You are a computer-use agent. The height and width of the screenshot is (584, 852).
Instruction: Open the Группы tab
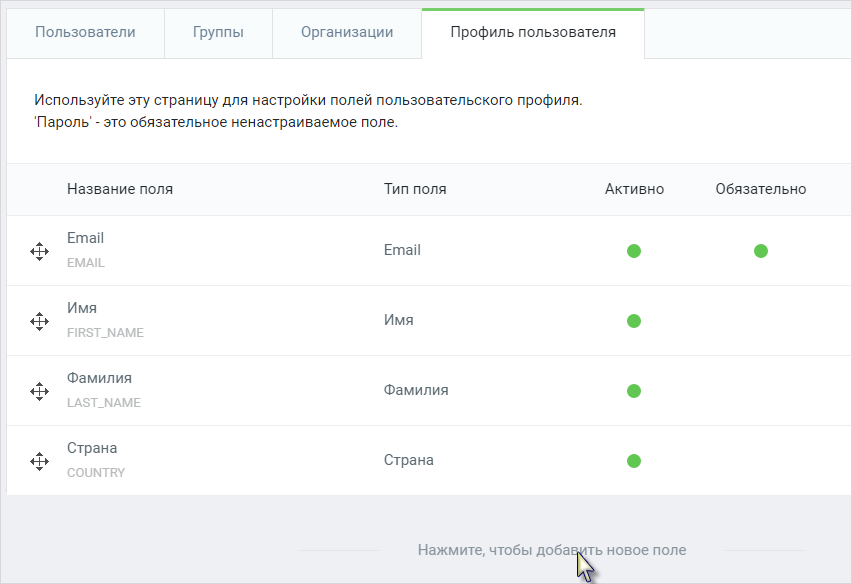[218, 33]
